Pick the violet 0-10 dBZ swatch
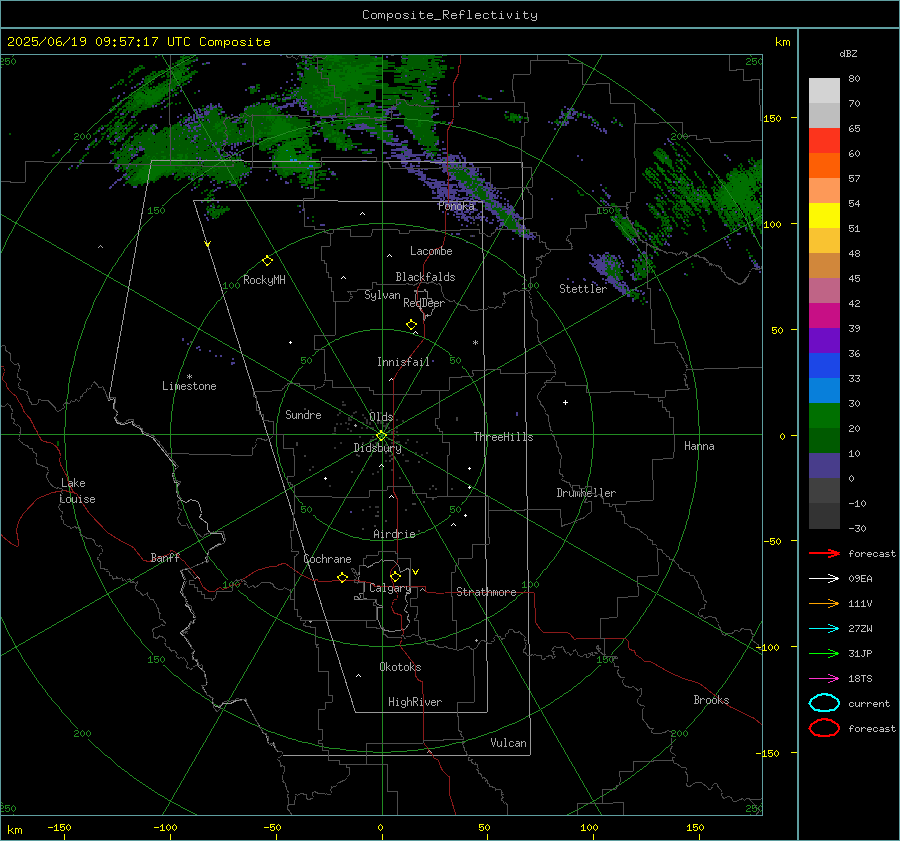Viewport: 900px width, 841px height. tap(824, 466)
